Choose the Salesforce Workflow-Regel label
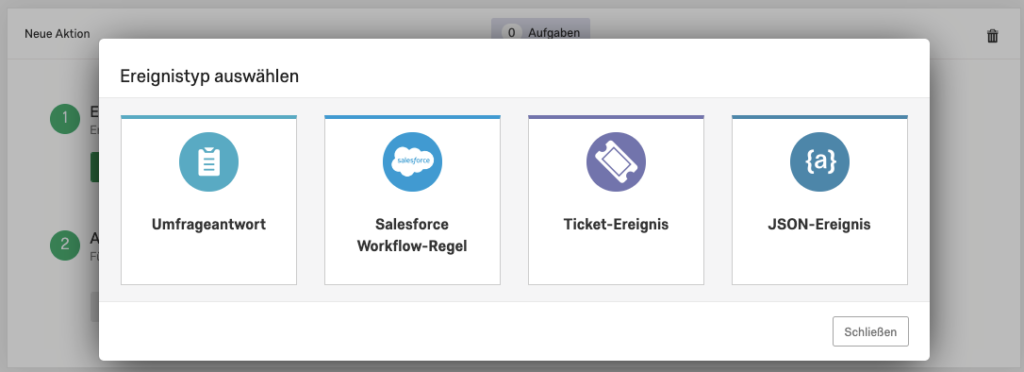1024x372 pixels. point(412,236)
